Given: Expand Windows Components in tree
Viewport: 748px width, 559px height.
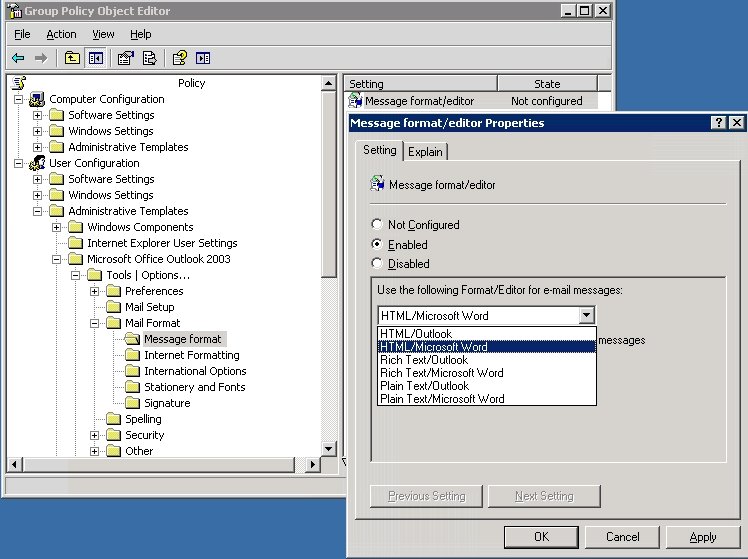Looking at the screenshot, I should [56, 227].
